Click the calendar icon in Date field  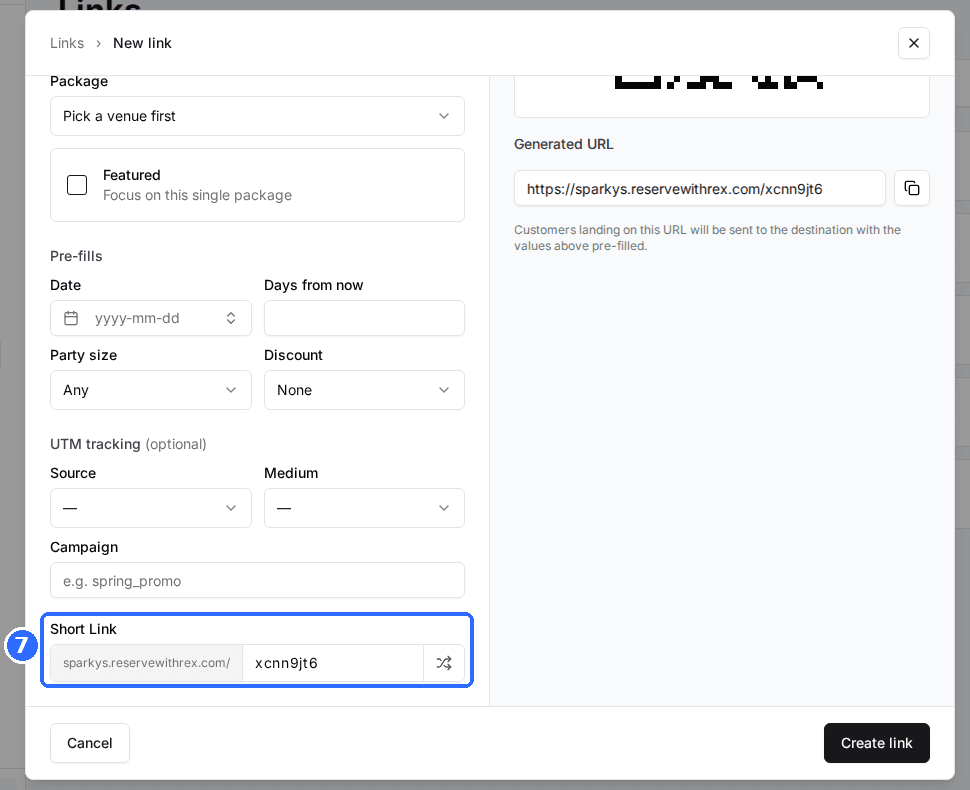[x=71, y=318]
